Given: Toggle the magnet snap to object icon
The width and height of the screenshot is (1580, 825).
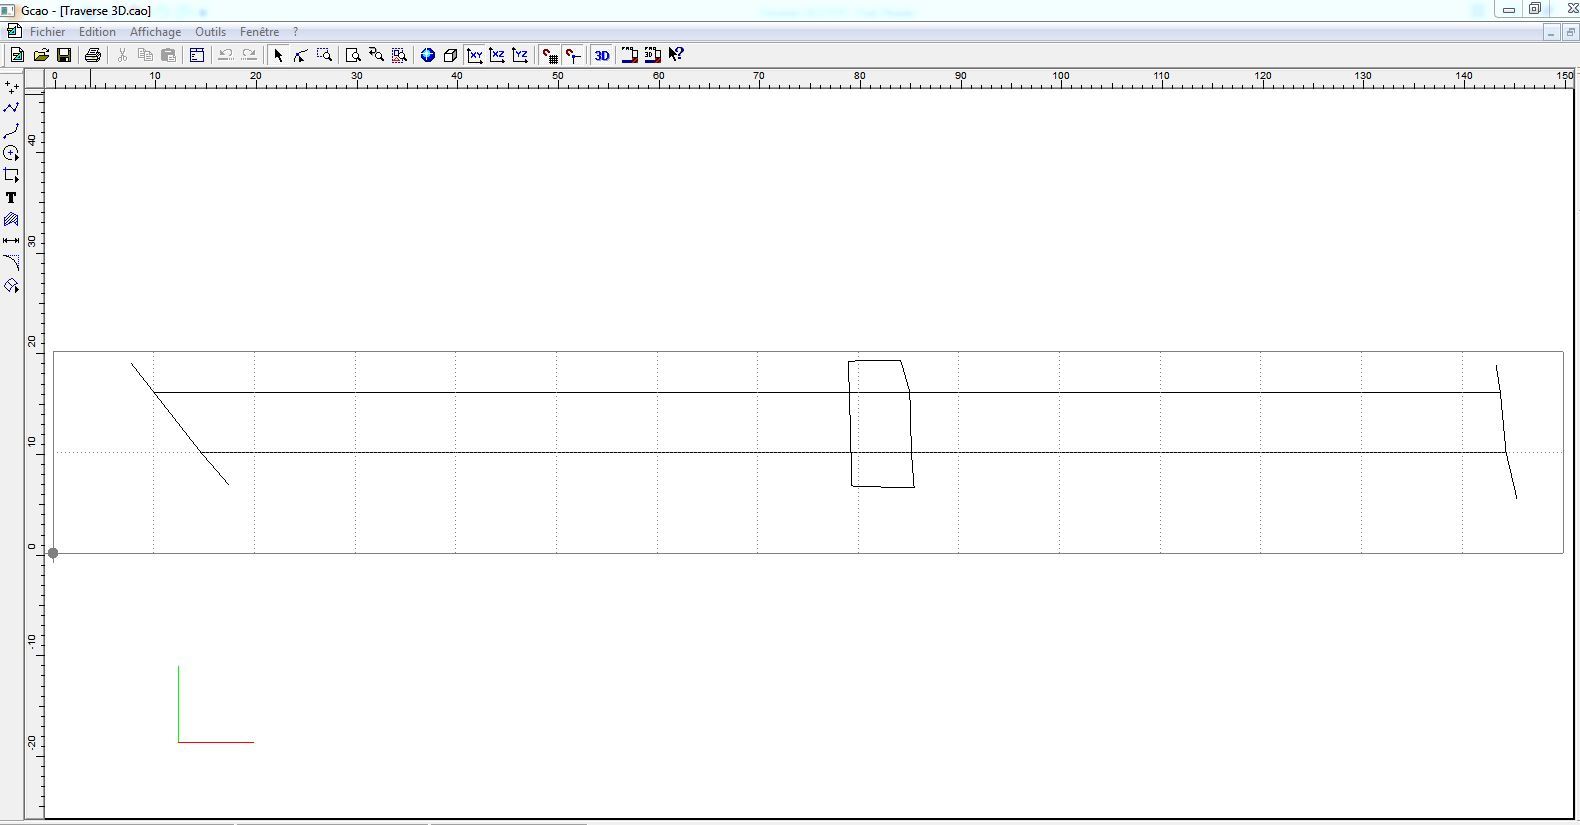Looking at the screenshot, I should (573, 55).
